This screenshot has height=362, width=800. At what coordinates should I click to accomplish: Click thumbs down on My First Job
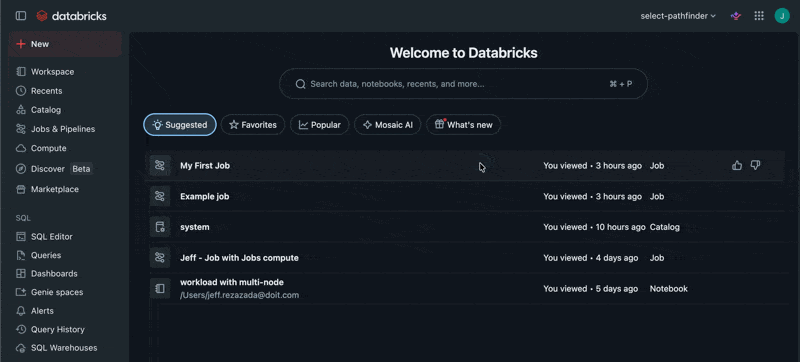pos(756,165)
